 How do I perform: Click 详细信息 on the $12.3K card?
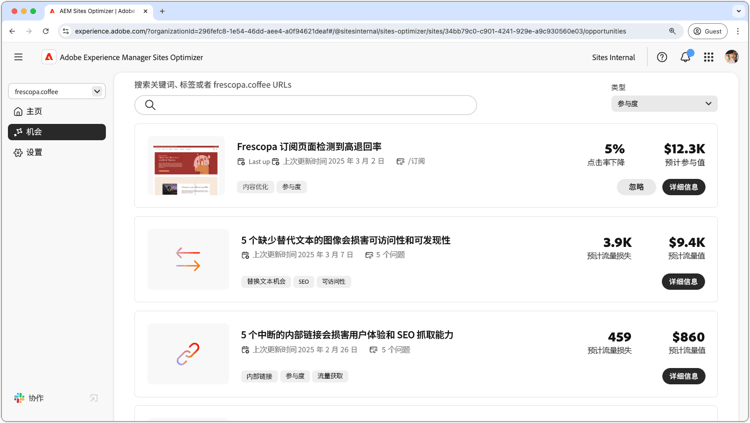684,187
